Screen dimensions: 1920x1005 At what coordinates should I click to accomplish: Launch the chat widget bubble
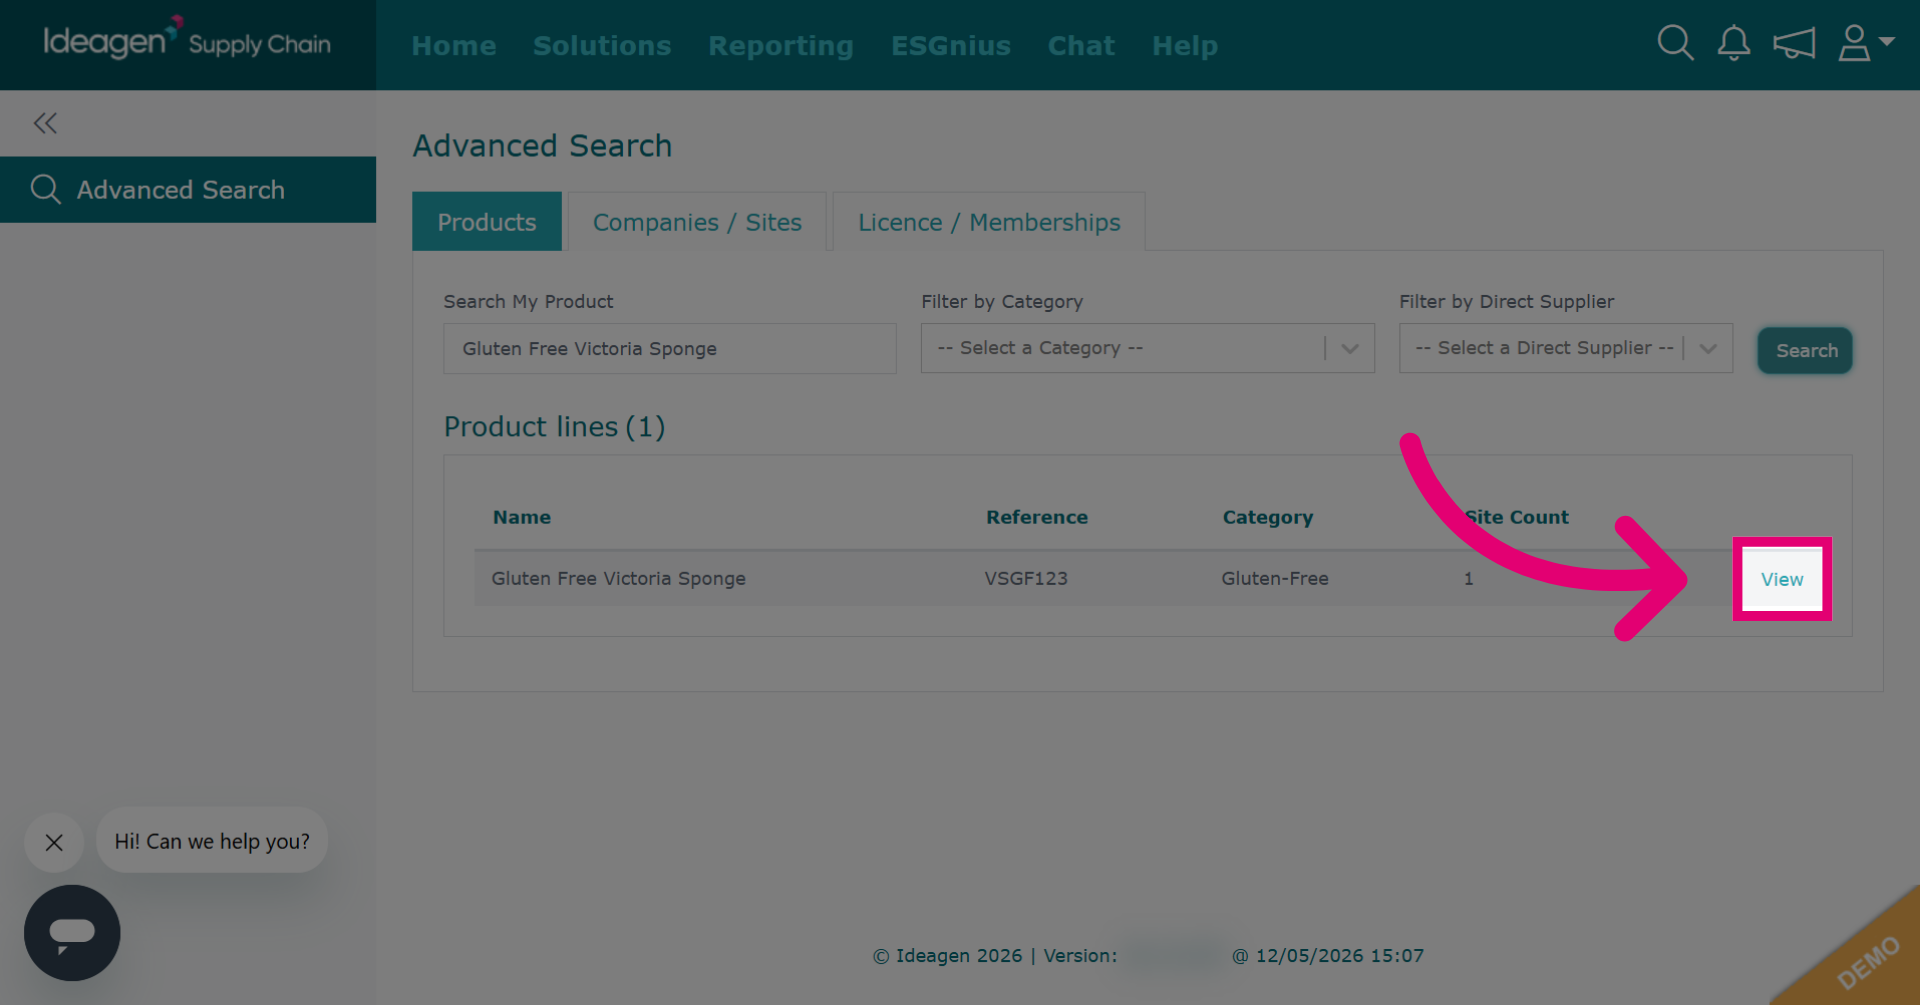click(72, 933)
